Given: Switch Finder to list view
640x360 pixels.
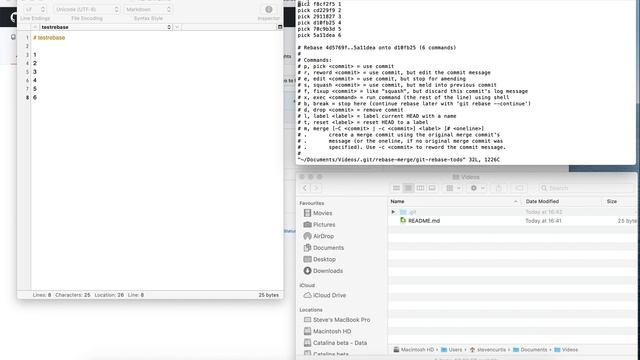Looking at the screenshot, I should coord(408,188).
